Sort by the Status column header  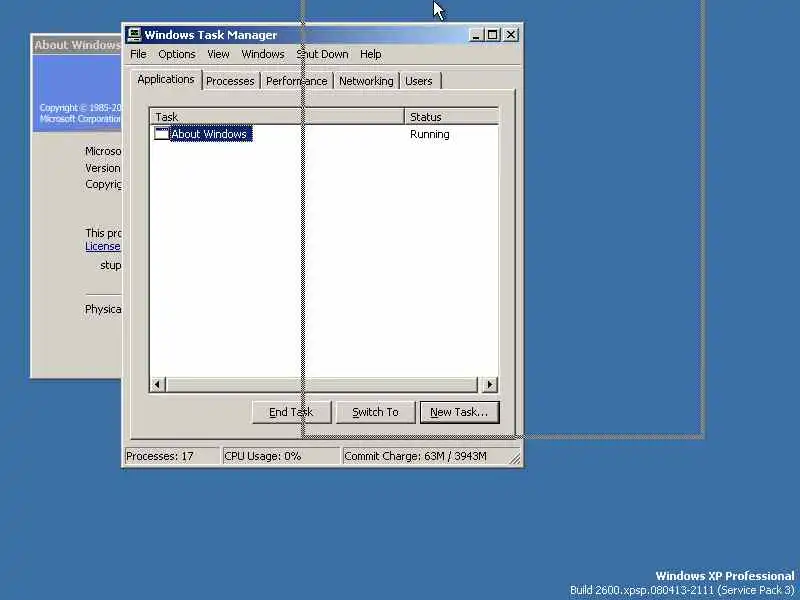[x=451, y=117]
